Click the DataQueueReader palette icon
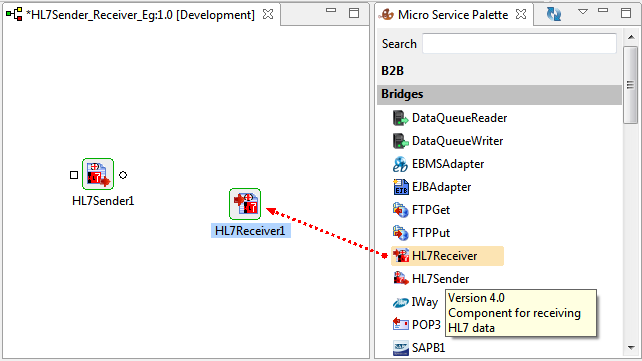The width and height of the screenshot is (642, 361). point(400,118)
